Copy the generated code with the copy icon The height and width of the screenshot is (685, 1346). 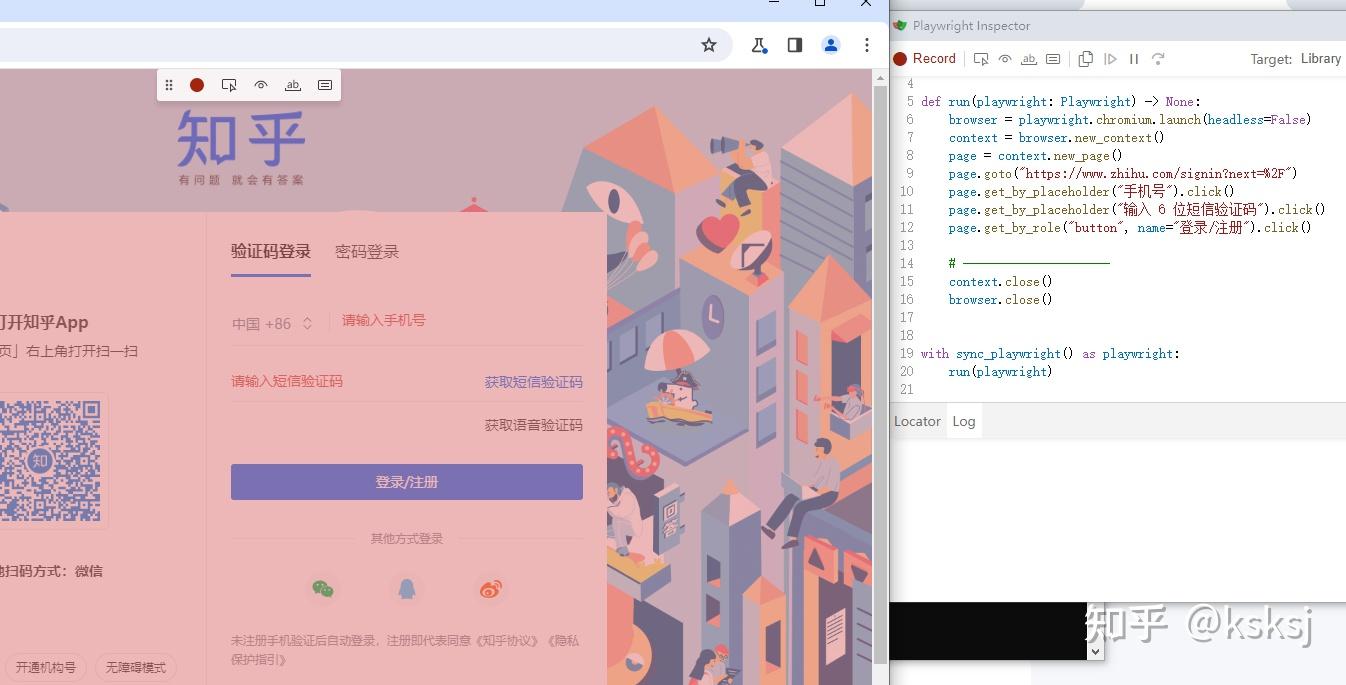coord(1086,59)
